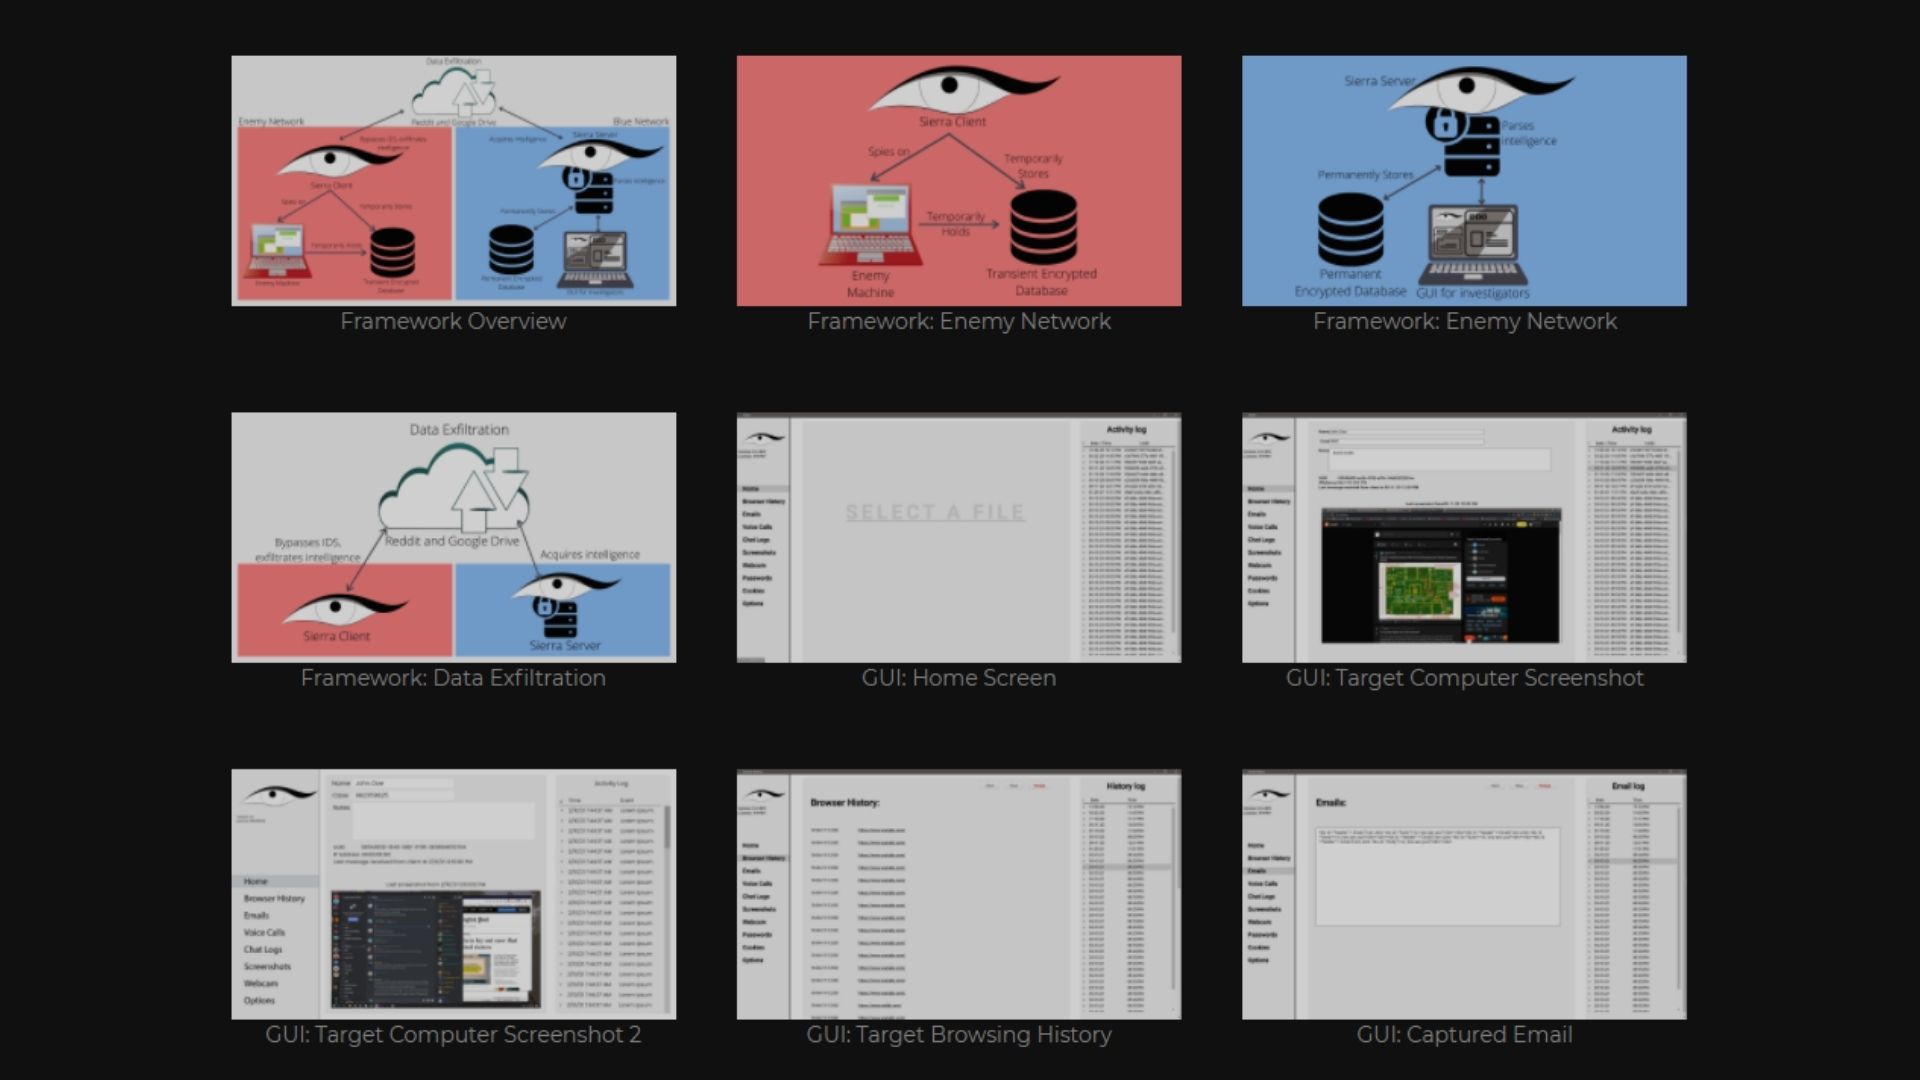Click the 'GUI: Captured Email' caption
1920x1080 pixels.
pos(1464,1035)
